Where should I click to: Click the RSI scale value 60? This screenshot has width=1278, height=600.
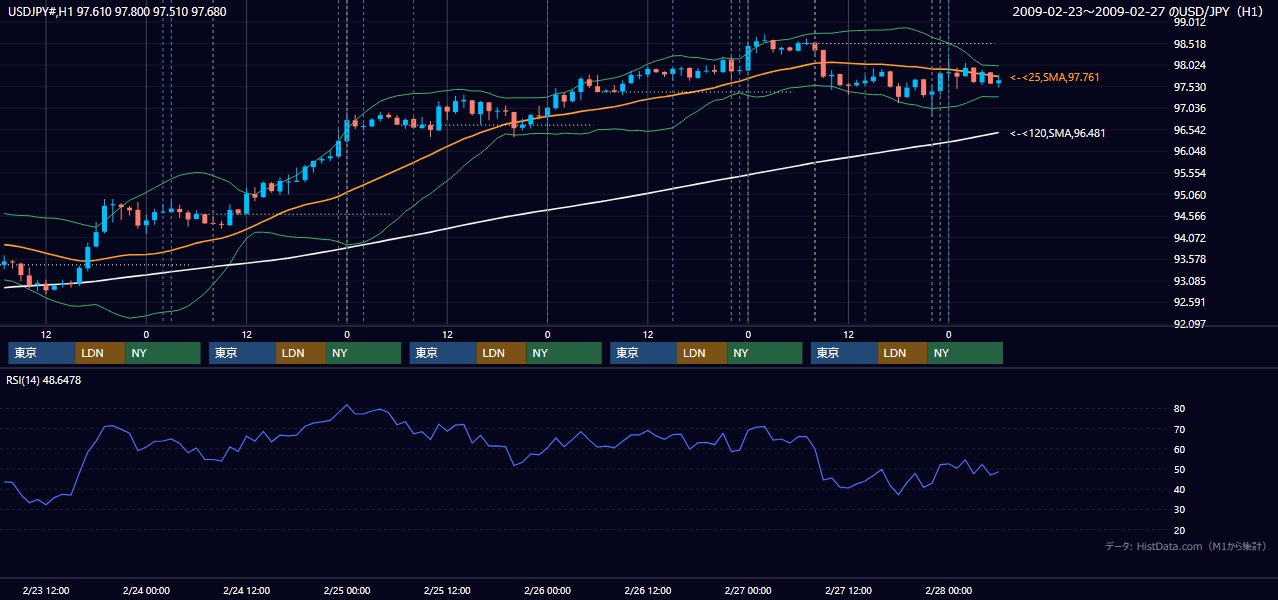coord(1179,449)
